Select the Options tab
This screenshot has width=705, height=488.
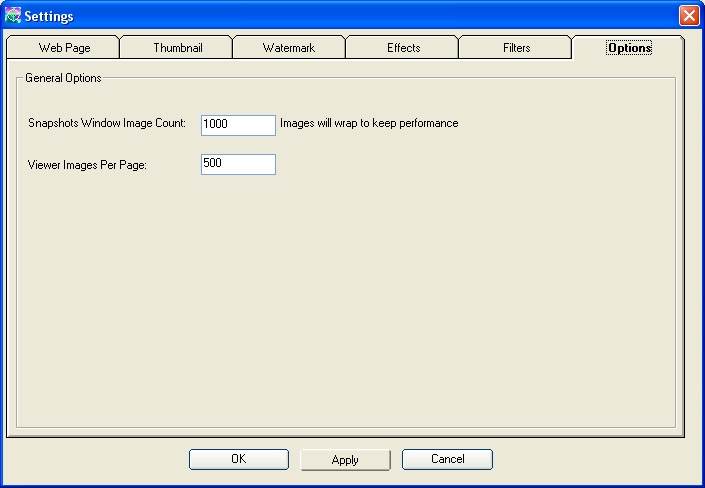[629, 47]
